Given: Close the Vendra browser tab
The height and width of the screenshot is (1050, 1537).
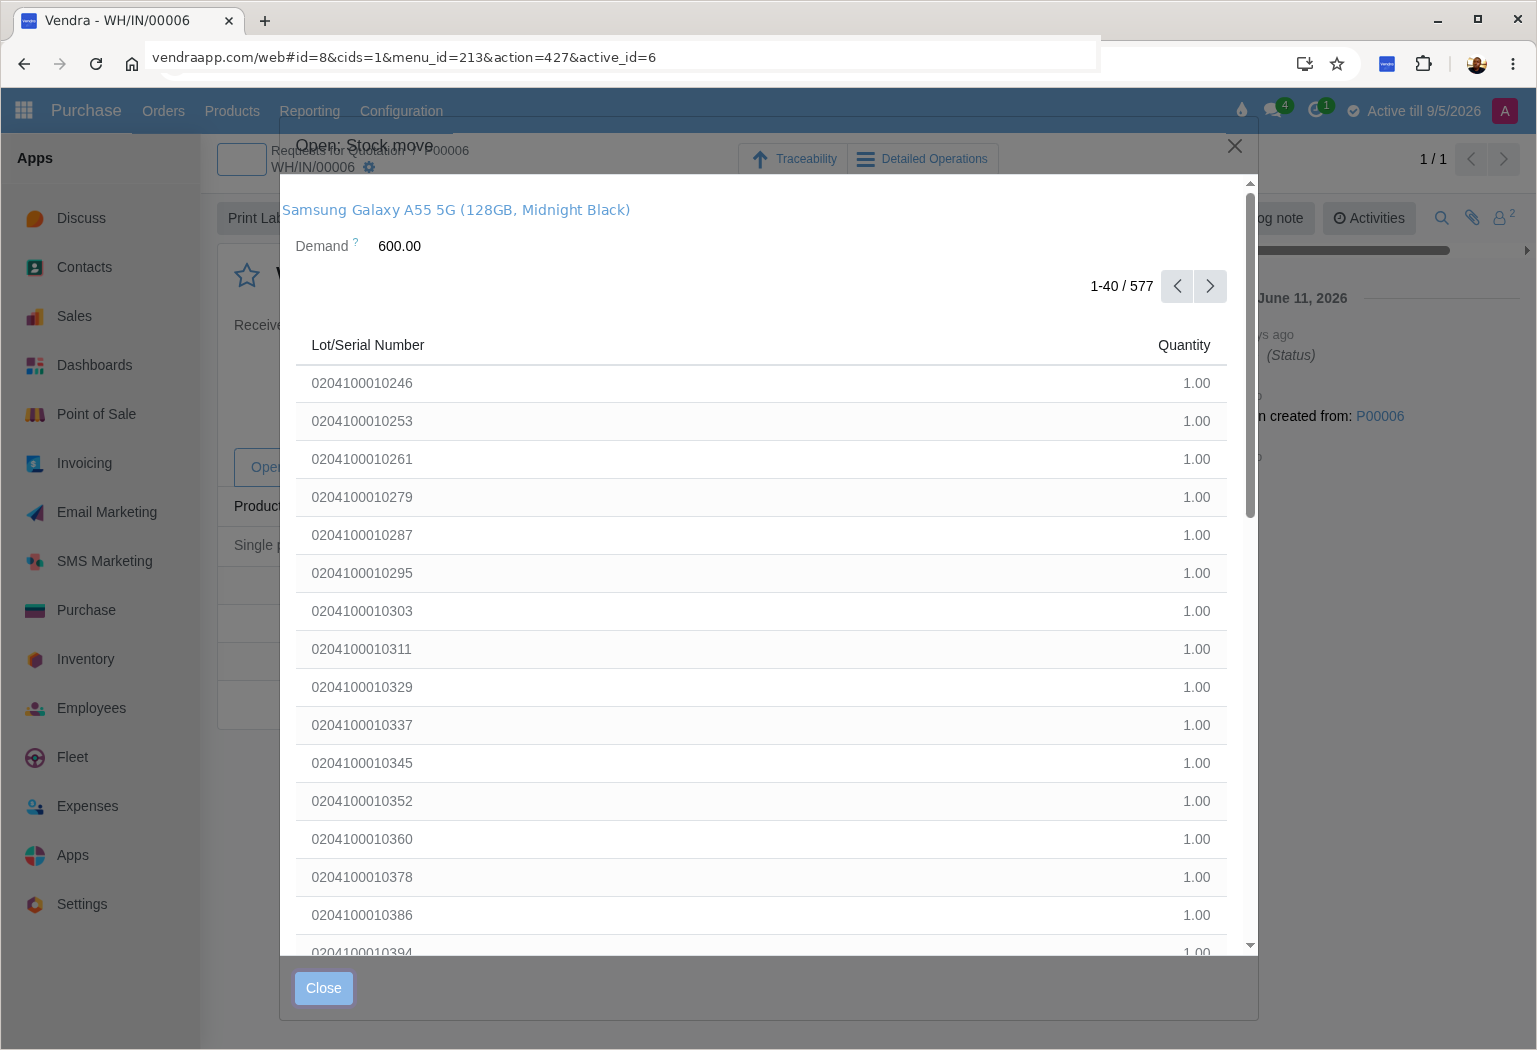Looking at the screenshot, I should click(x=229, y=21).
